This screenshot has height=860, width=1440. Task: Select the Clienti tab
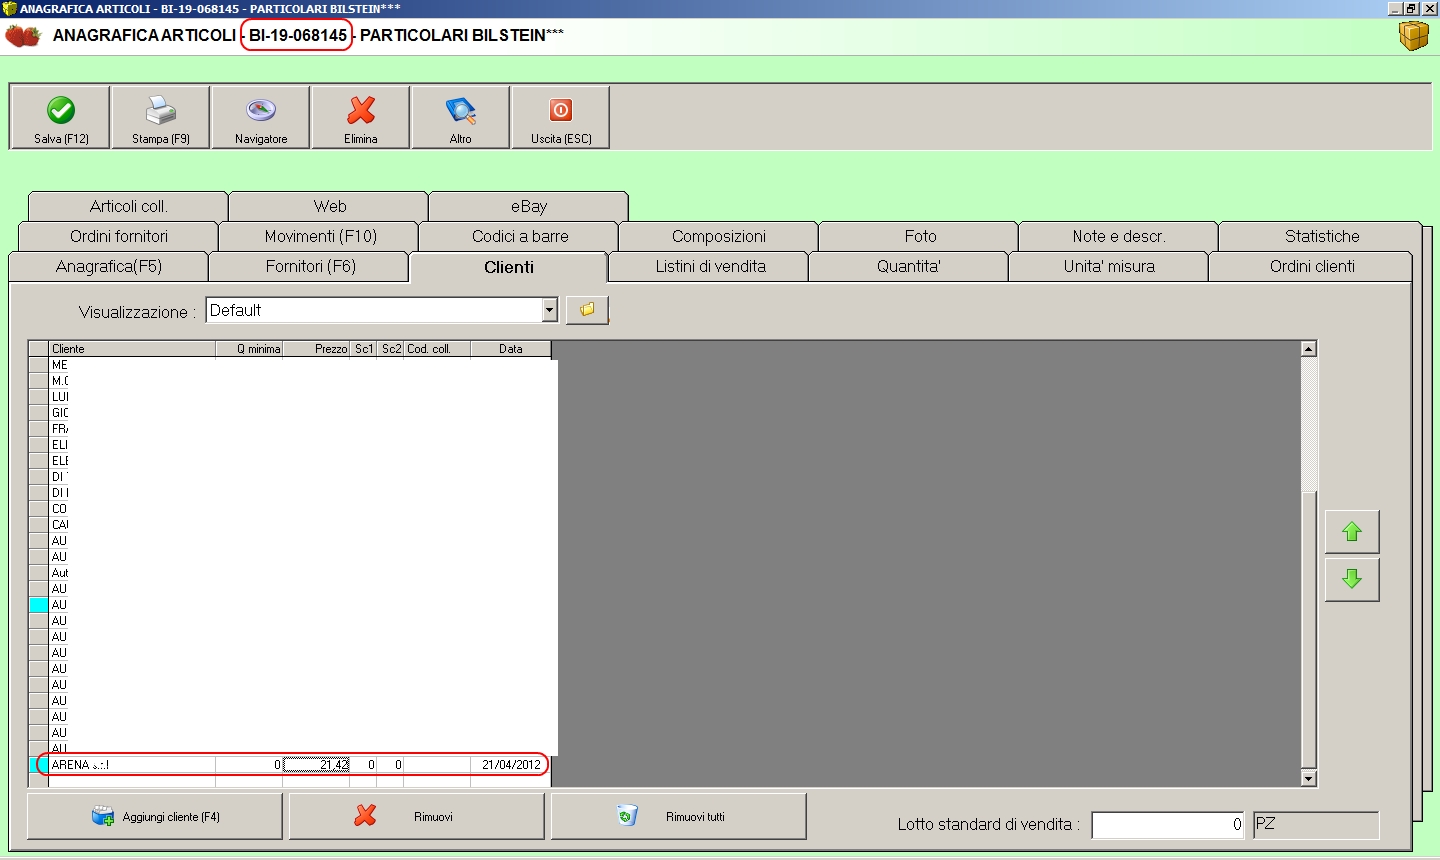[509, 267]
